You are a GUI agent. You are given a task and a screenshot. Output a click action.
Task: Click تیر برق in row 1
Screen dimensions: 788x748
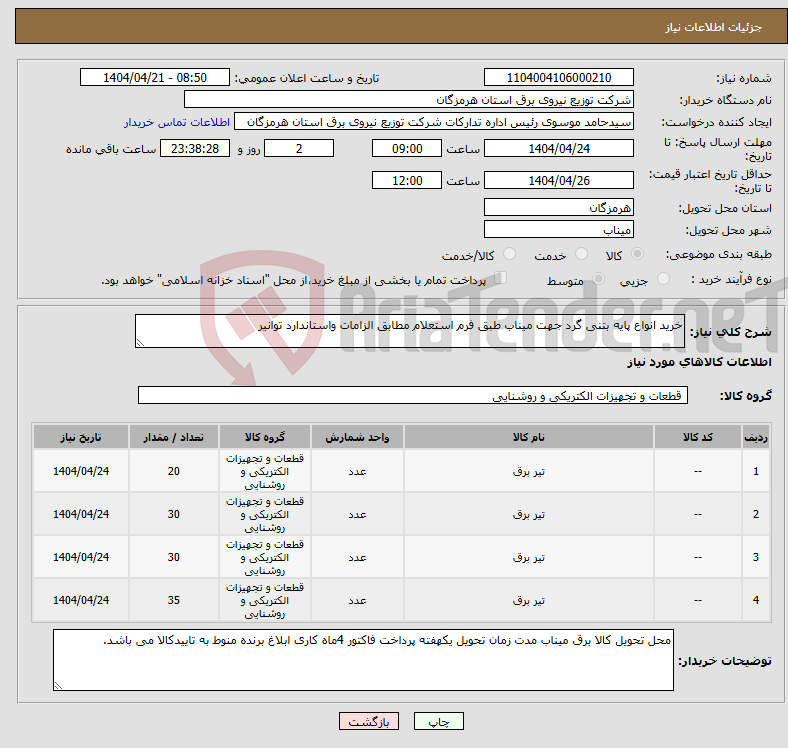coord(529,471)
